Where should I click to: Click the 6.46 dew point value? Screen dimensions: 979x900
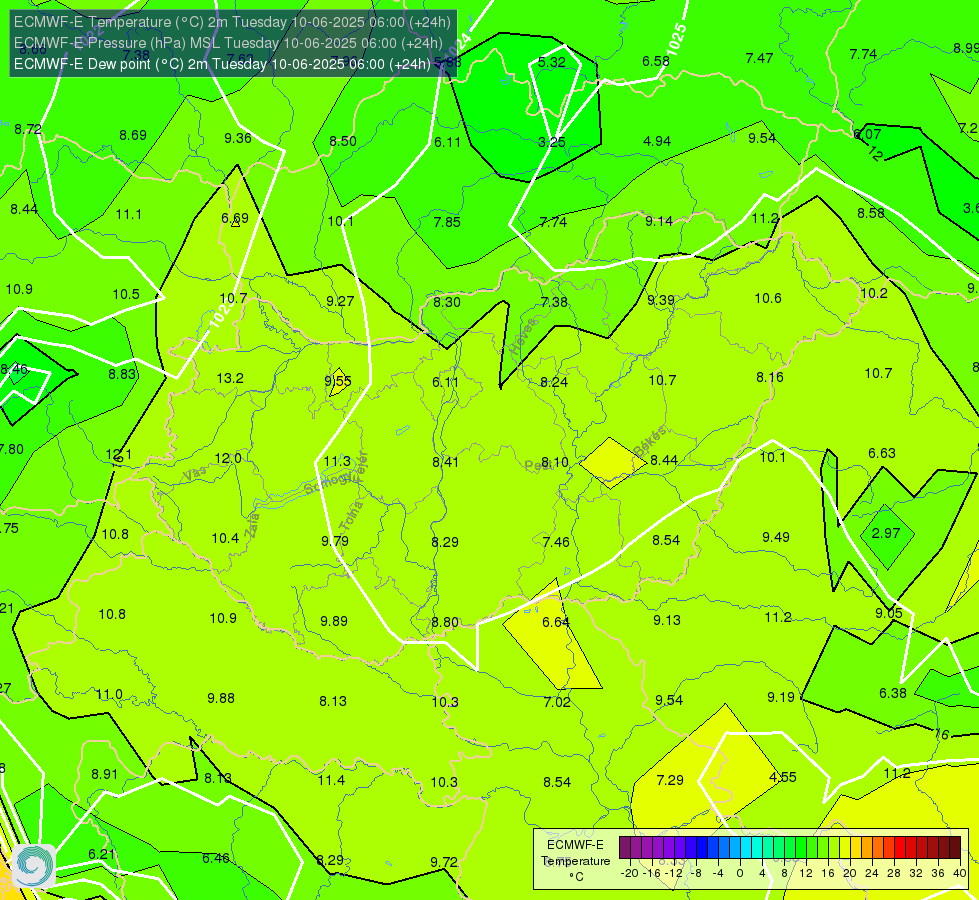[x=216, y=858]
